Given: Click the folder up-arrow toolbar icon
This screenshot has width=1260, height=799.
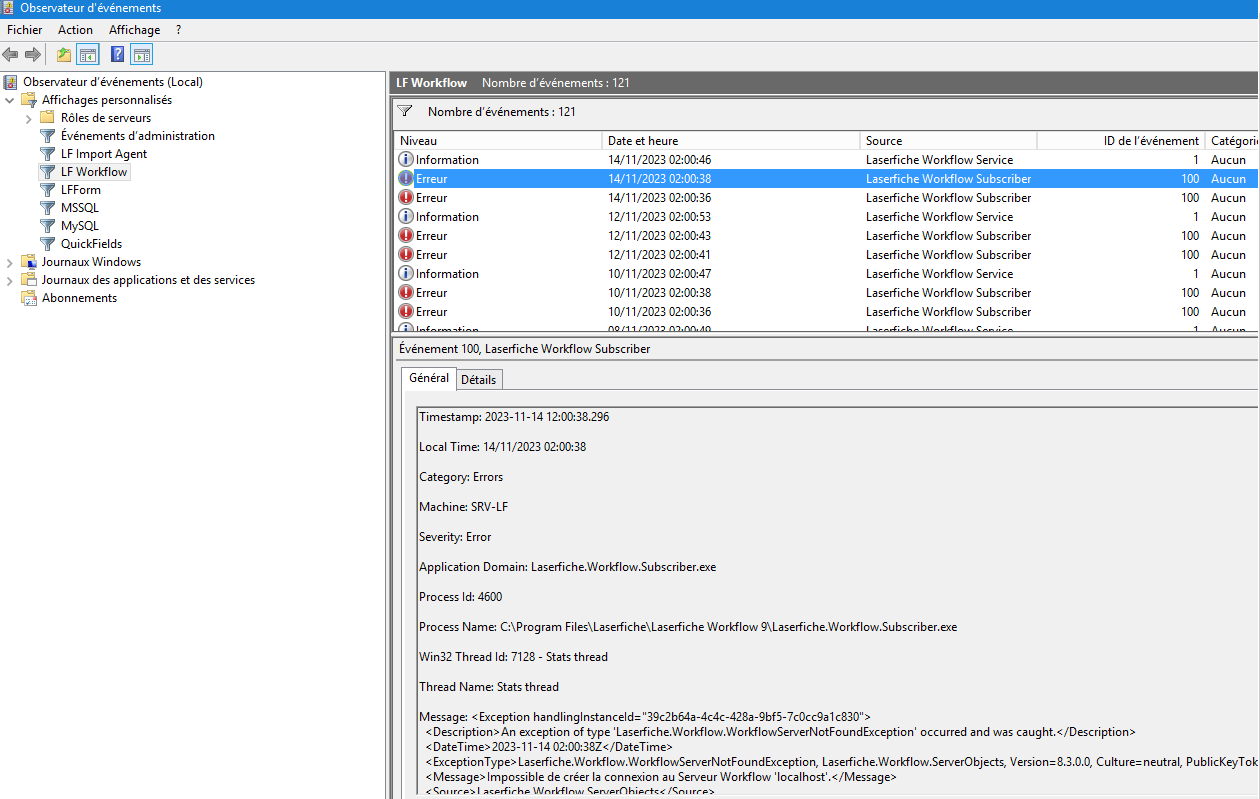Looking at the screenshot, I should [x=64, y=55].
